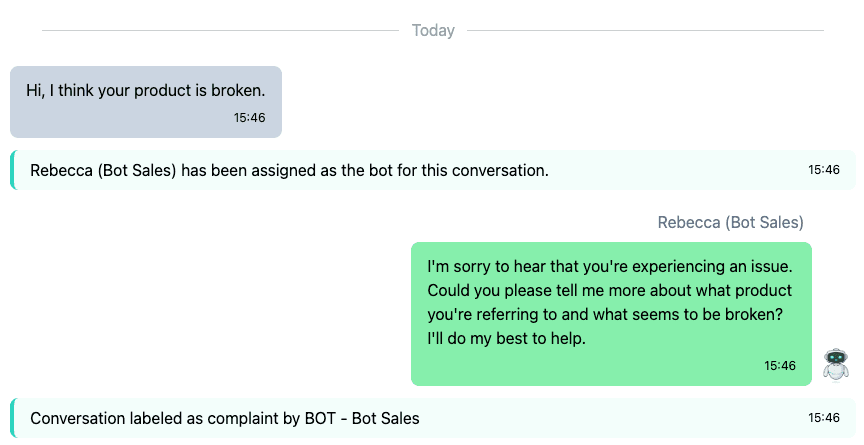
Task: Select the customer message about broken product
Action: (146, 102)
